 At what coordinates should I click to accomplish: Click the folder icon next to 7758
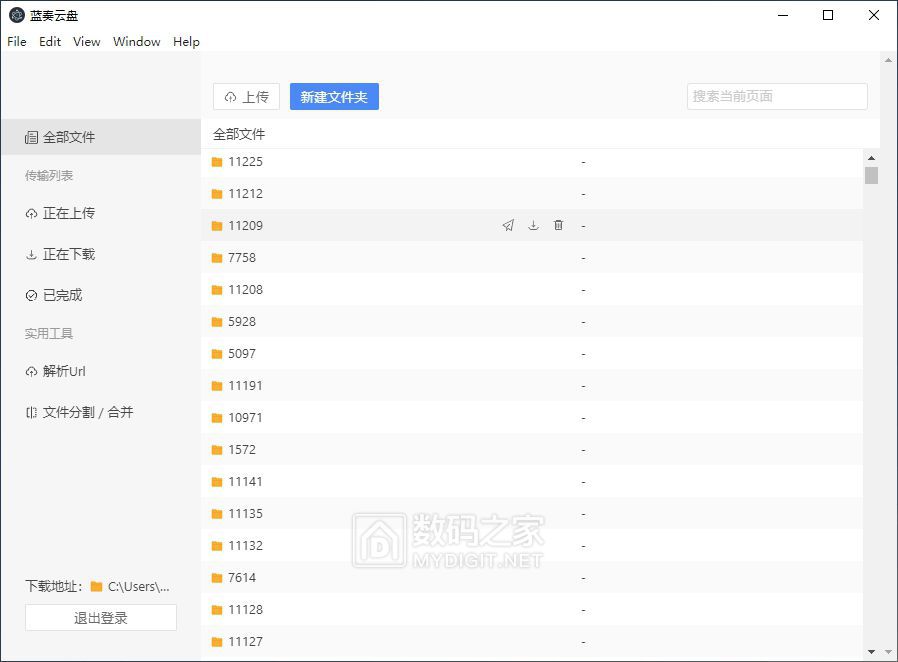pyautogui.click(x=216, y=257)
